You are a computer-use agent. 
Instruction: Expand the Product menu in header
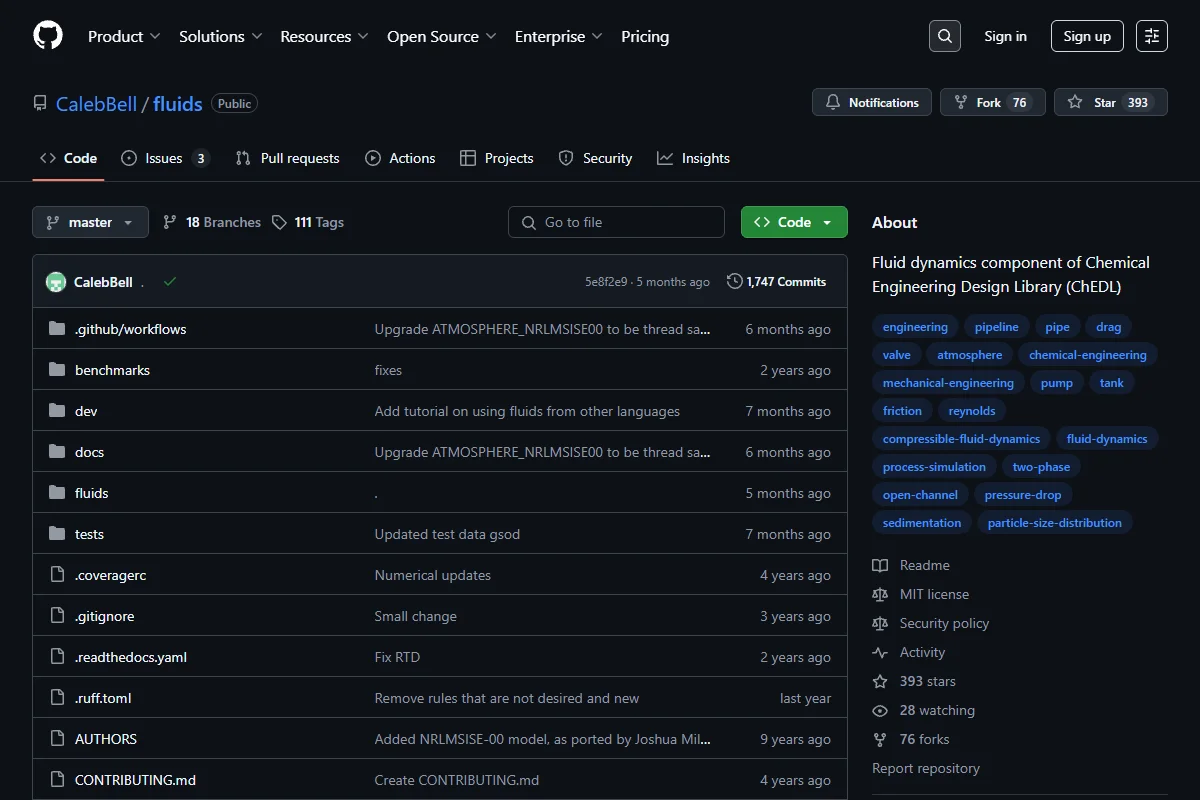click(x=124, y=36)
